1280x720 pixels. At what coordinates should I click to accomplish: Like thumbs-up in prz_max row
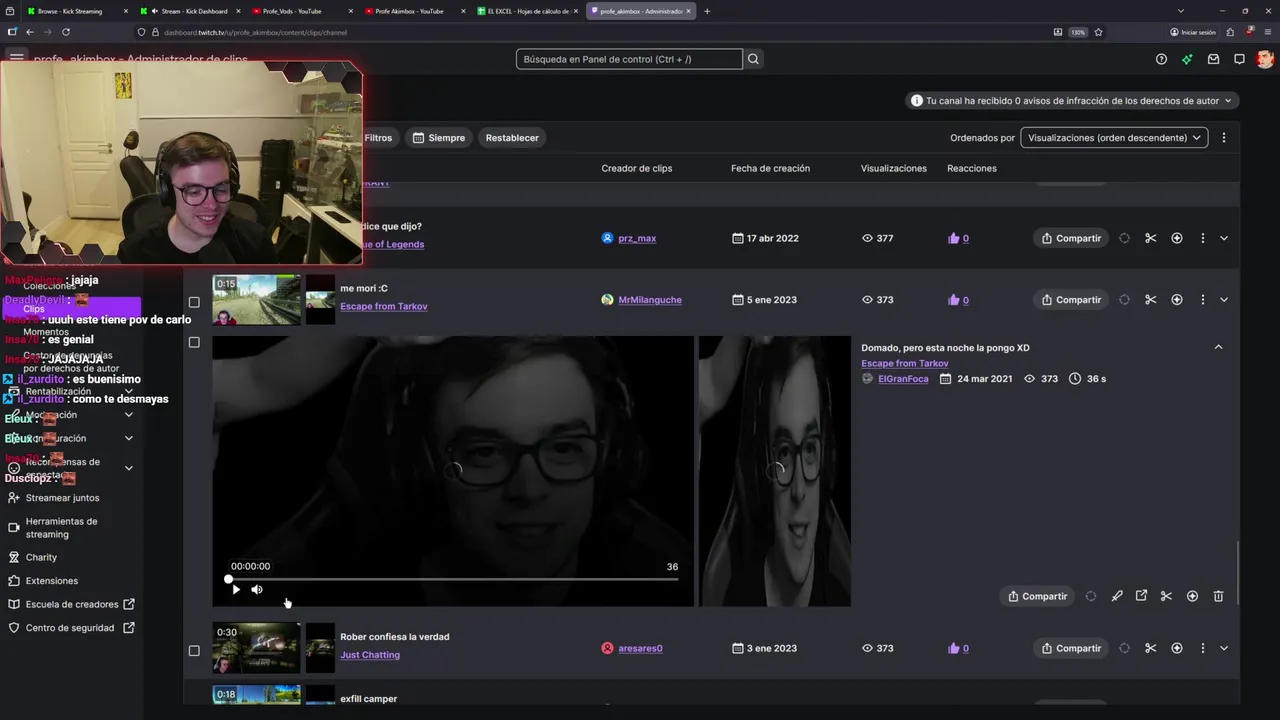pyautogui.click(x=953, y=238)
